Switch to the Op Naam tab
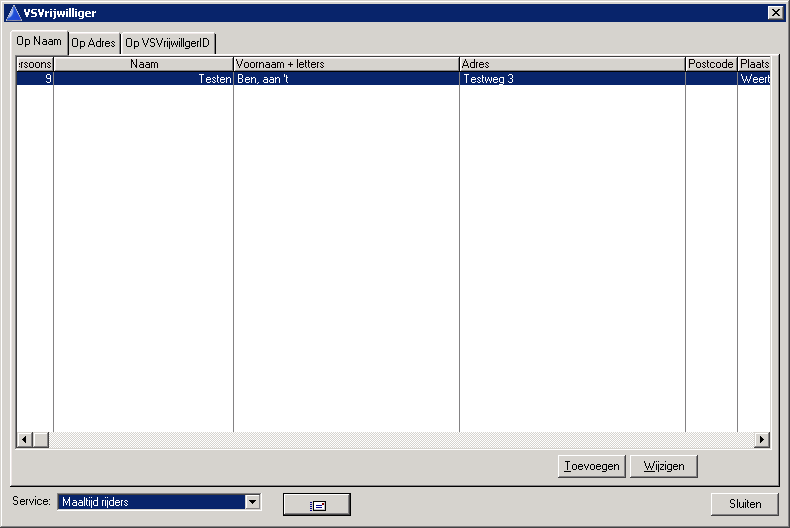 39,41
